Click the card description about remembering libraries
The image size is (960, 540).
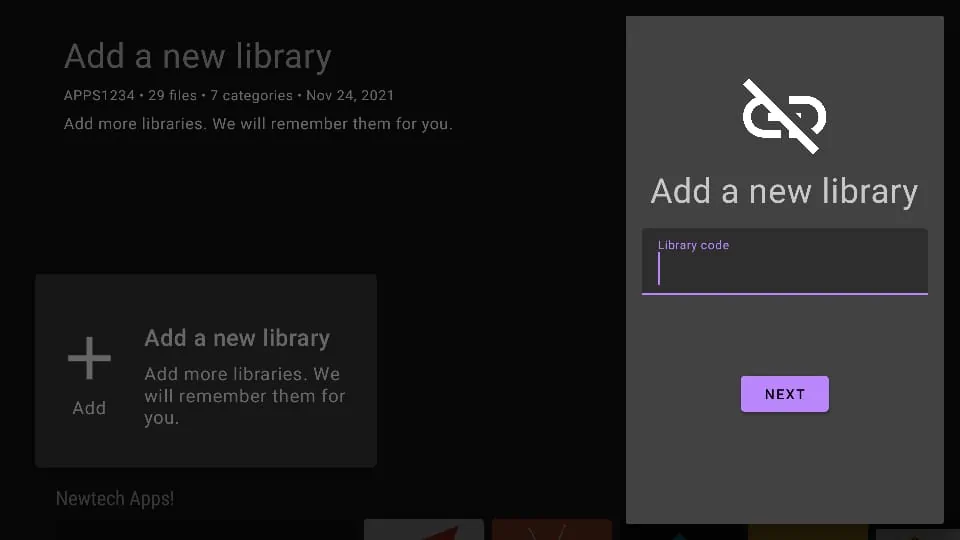click(x=244, y=396)
